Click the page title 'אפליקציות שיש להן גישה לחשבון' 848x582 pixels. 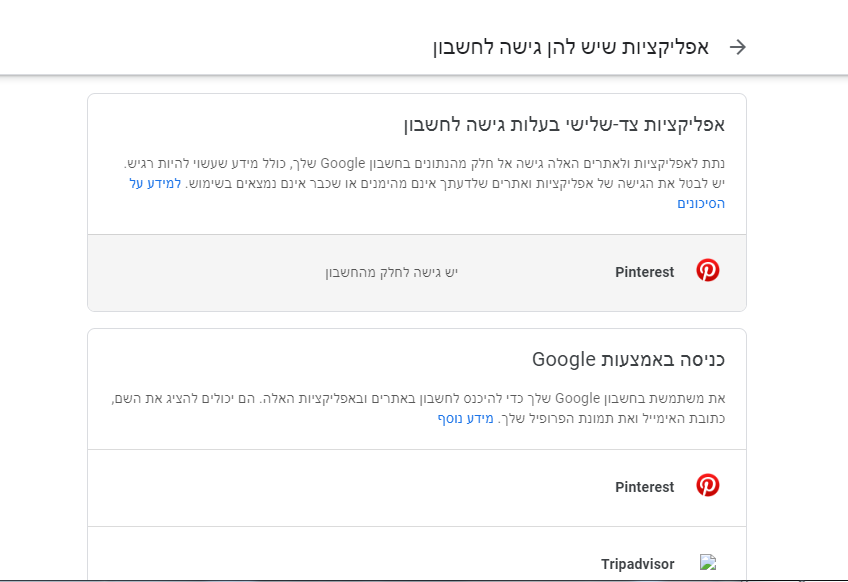570,47
